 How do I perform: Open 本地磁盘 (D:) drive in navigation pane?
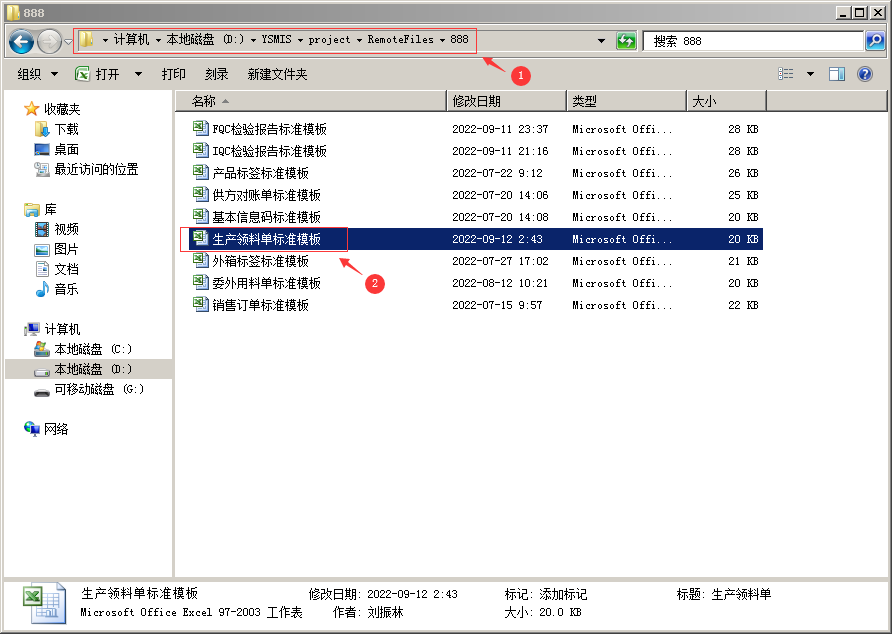(x=93, y=369)
